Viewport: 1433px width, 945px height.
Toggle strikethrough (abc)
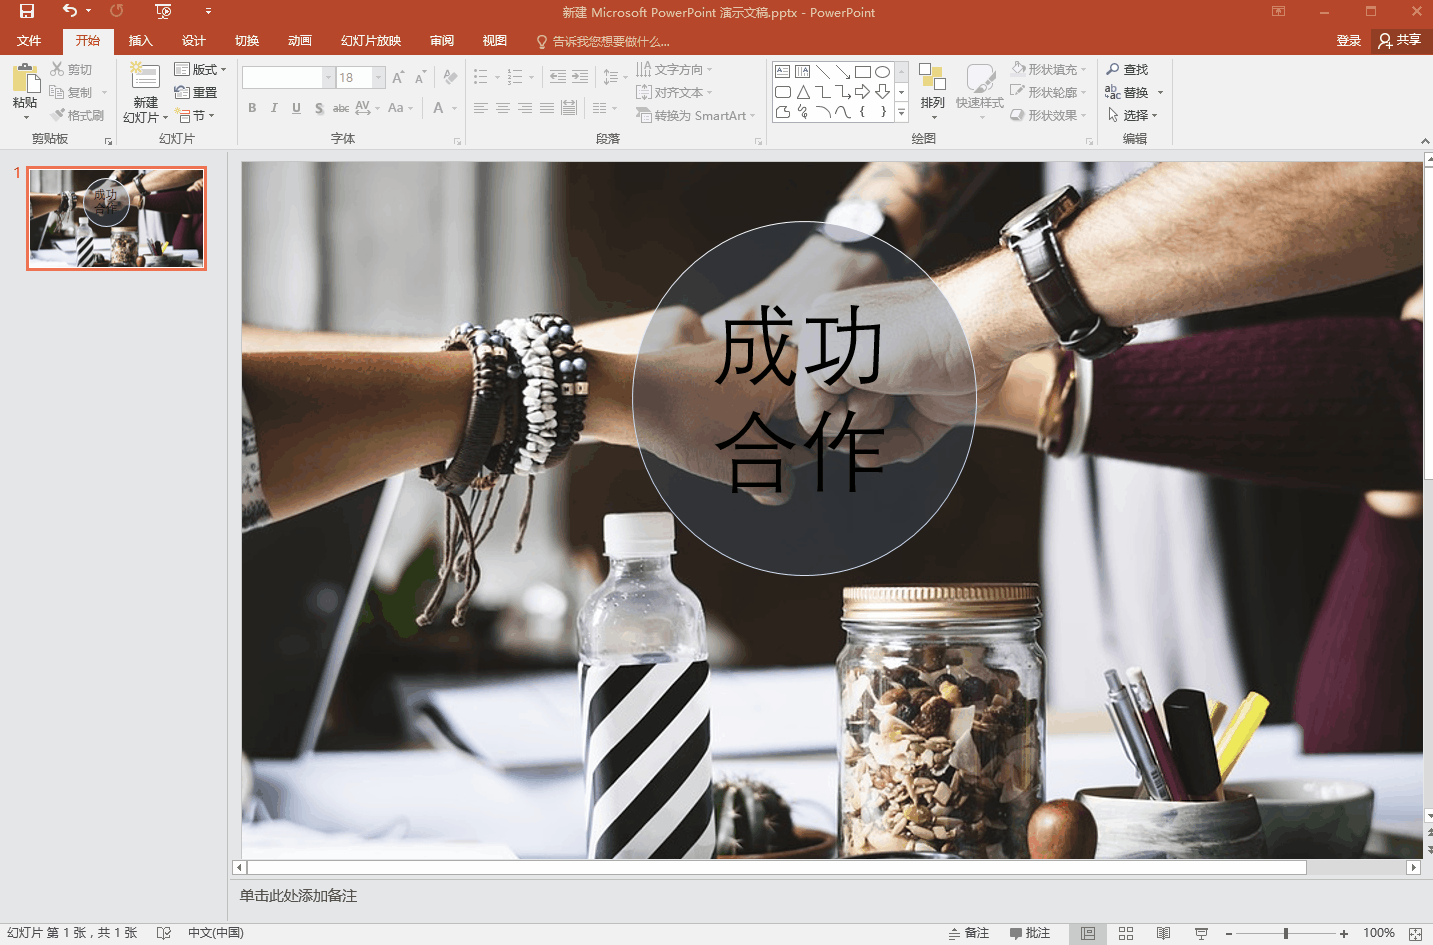click(x=341, y=108)
